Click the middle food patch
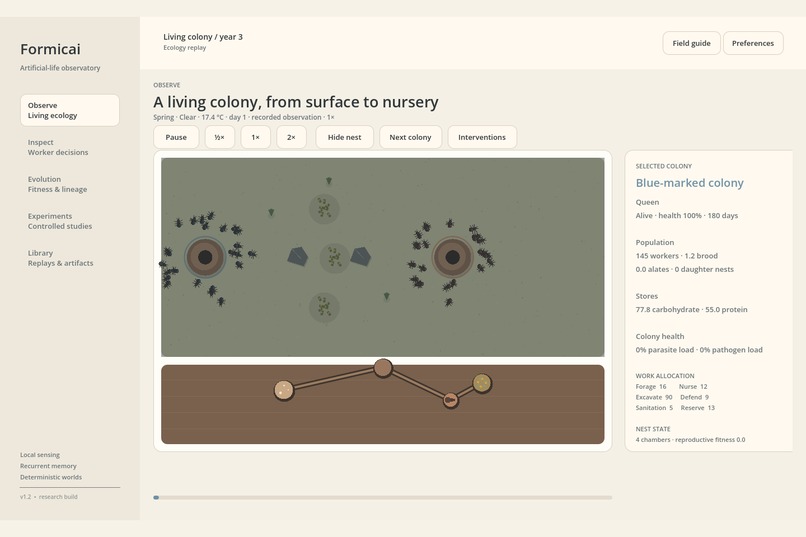806x537 pixels. [335, 257]
